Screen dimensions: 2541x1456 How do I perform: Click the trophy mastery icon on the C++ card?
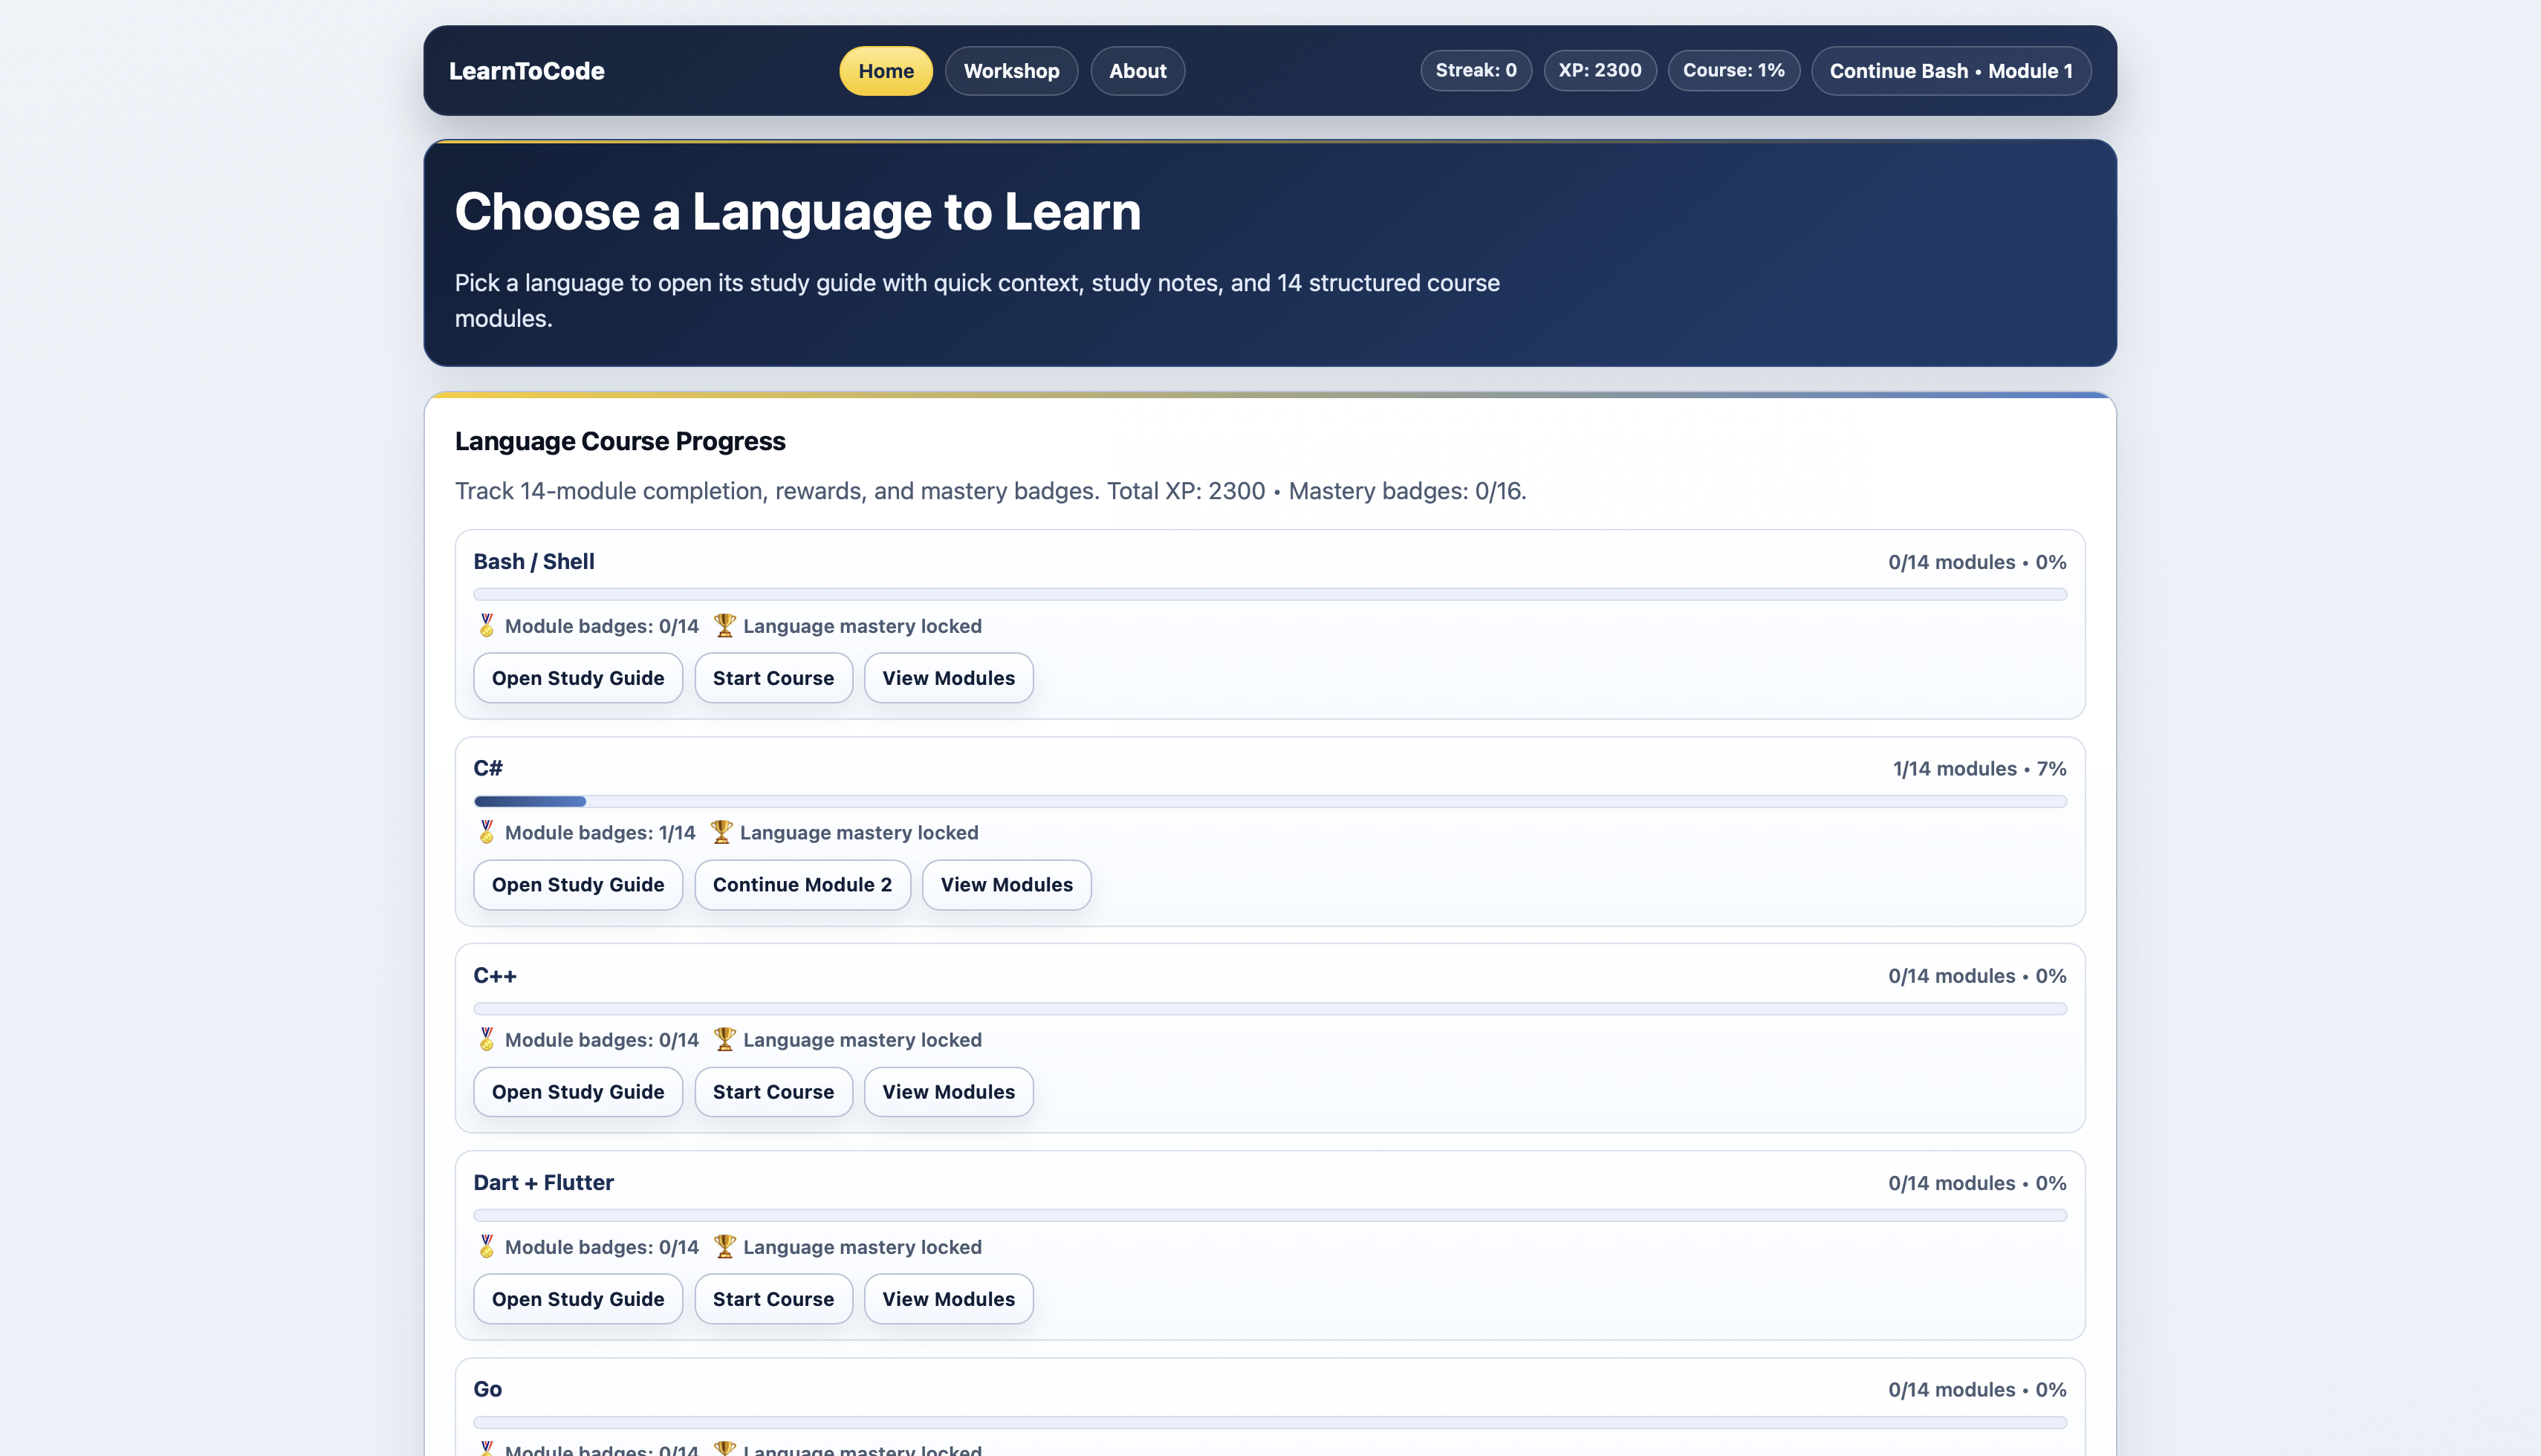coord(725,1039)
